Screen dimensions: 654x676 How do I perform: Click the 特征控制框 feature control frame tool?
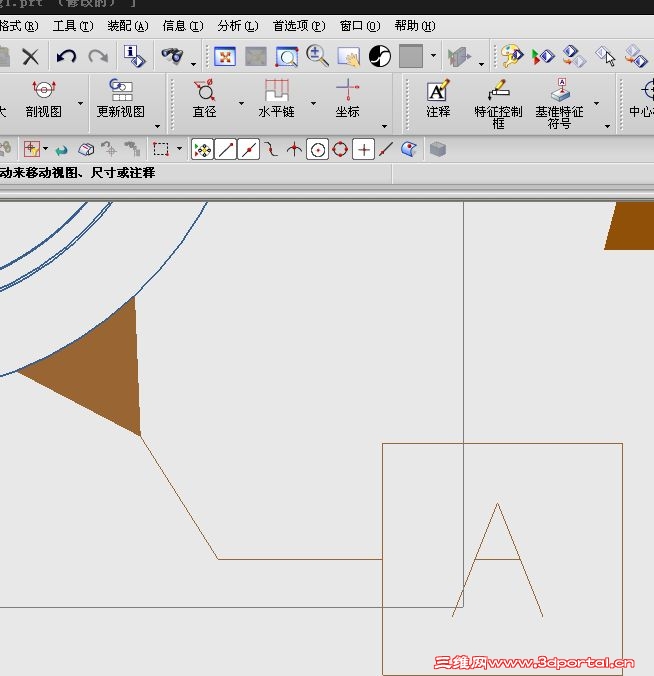[498, 104]
